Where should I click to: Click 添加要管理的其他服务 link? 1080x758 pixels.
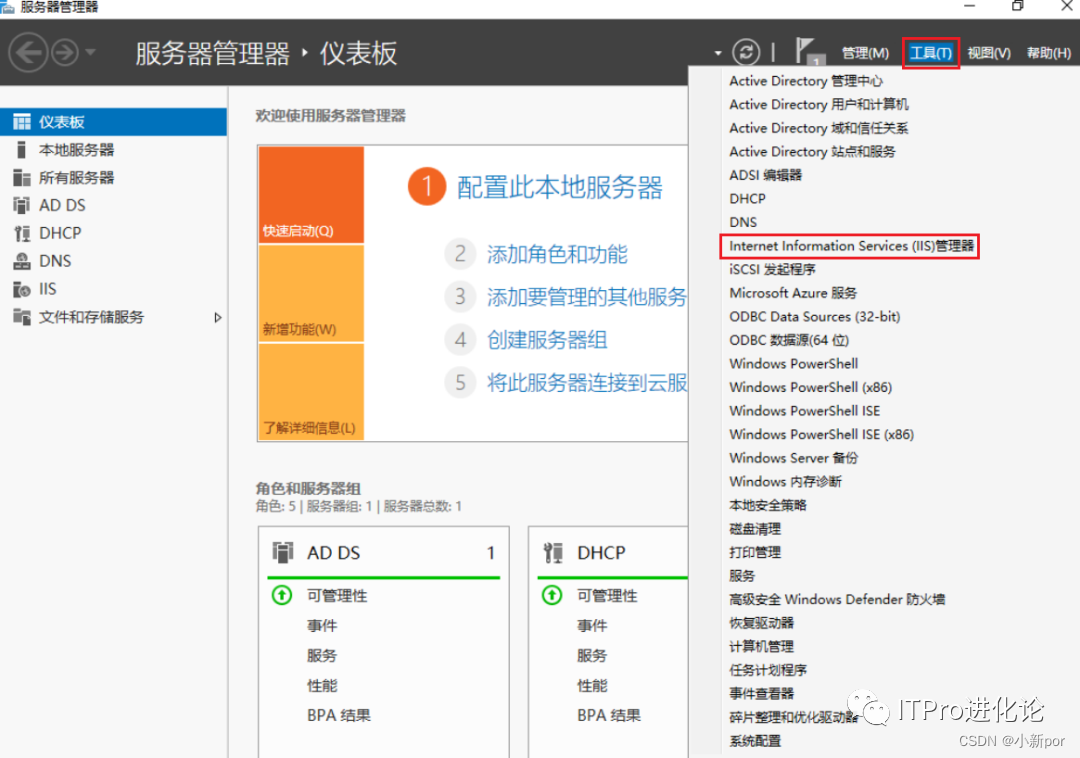click(587, 297)
